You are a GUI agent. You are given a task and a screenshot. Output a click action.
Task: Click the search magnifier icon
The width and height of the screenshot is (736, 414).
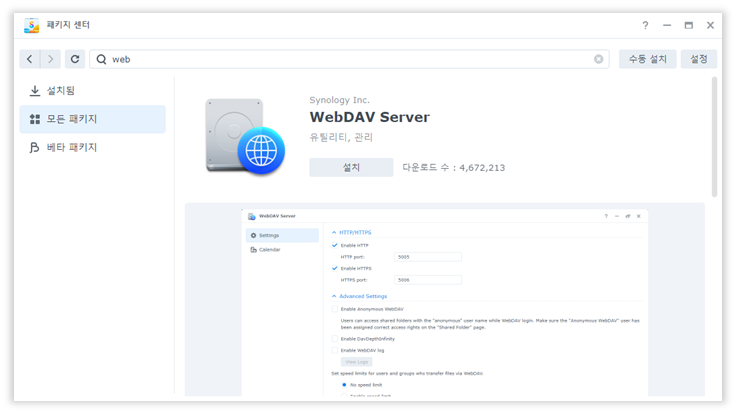point(101,59)
